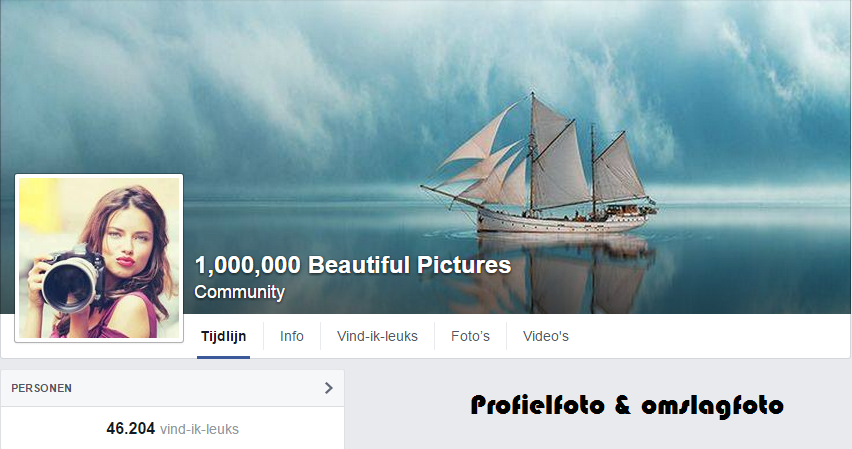Open the profile photo with the camera

coord(99,258)
